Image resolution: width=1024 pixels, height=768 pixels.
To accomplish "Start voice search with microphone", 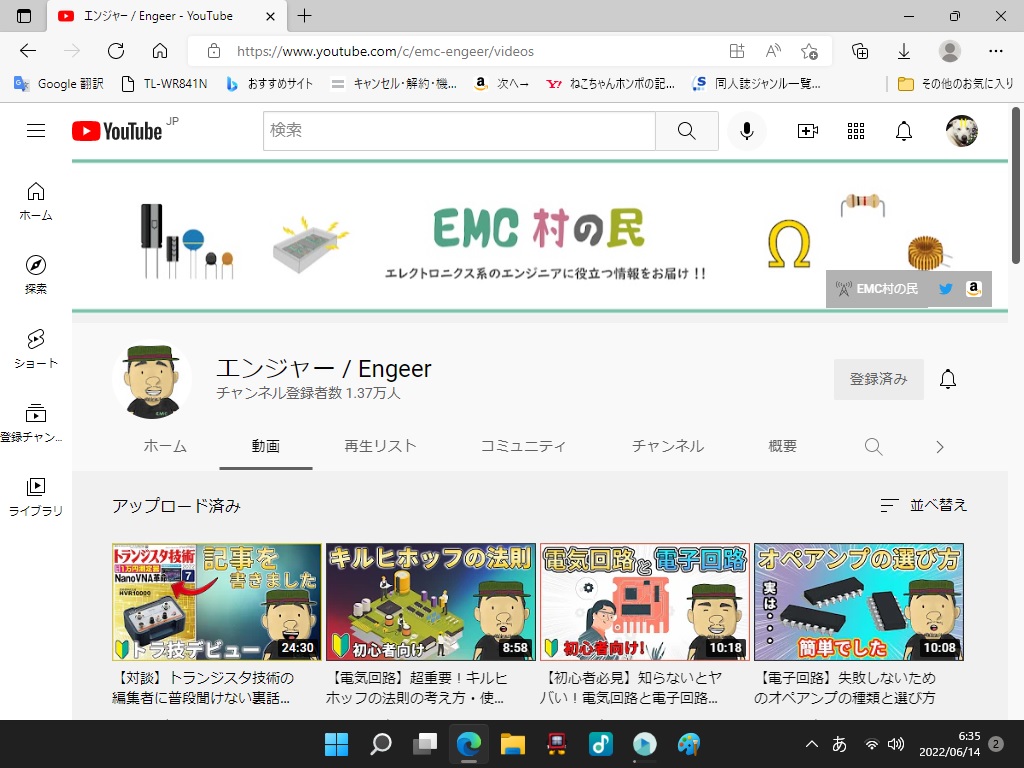I will [x=746, y=131].
